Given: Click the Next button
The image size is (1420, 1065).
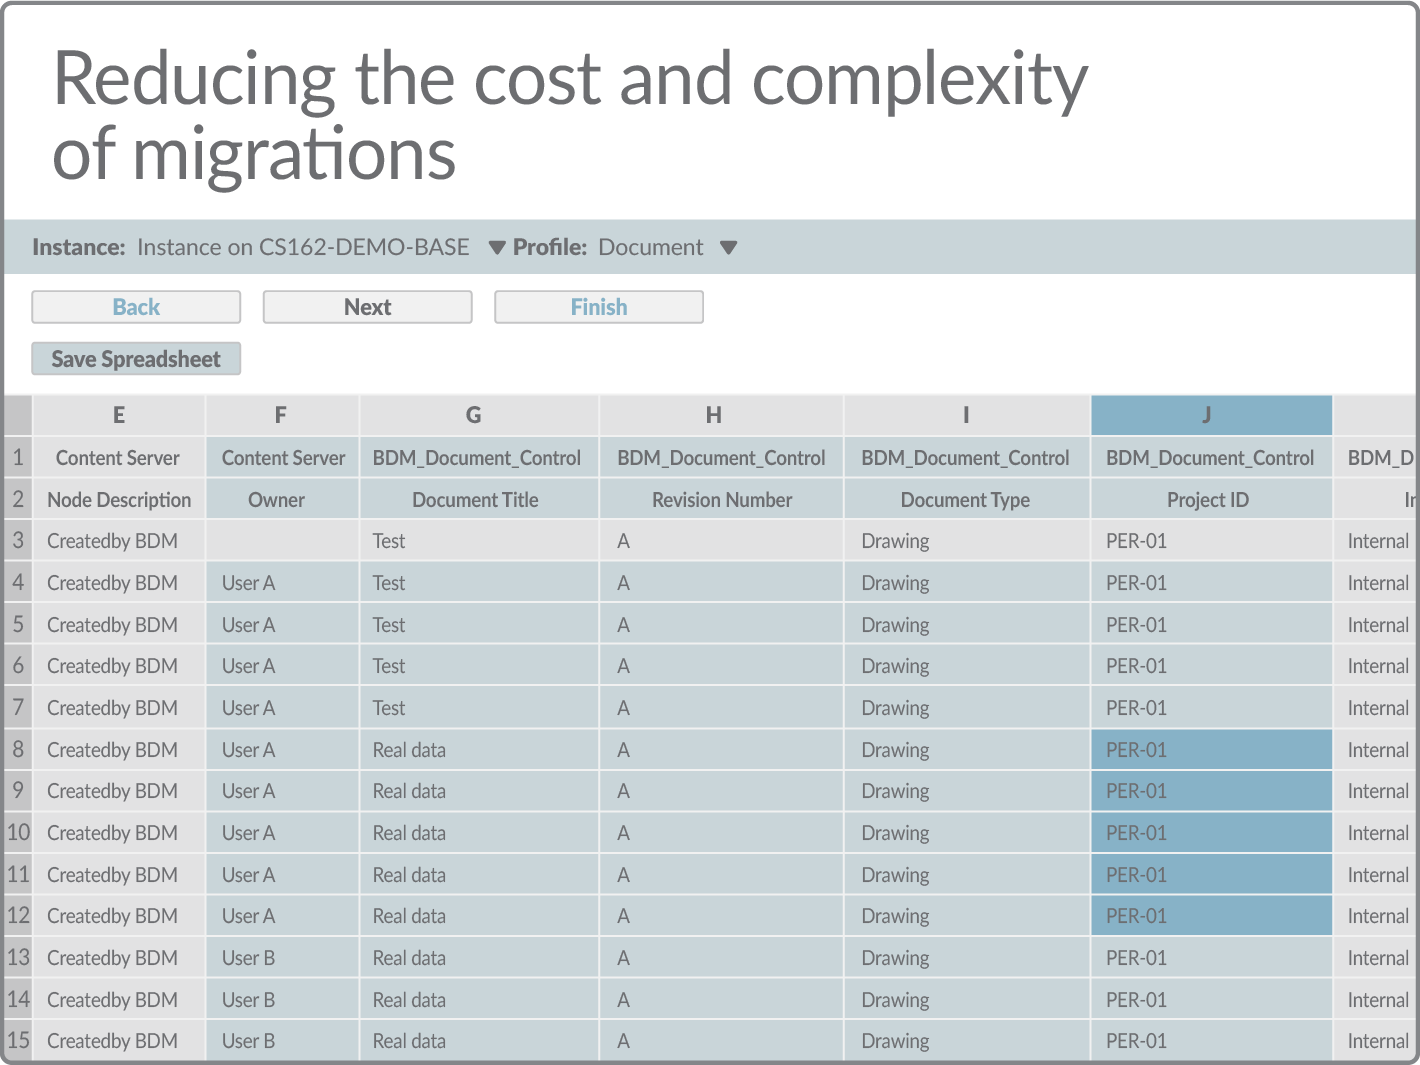Looking at the screenshot, I should [367, 307].
